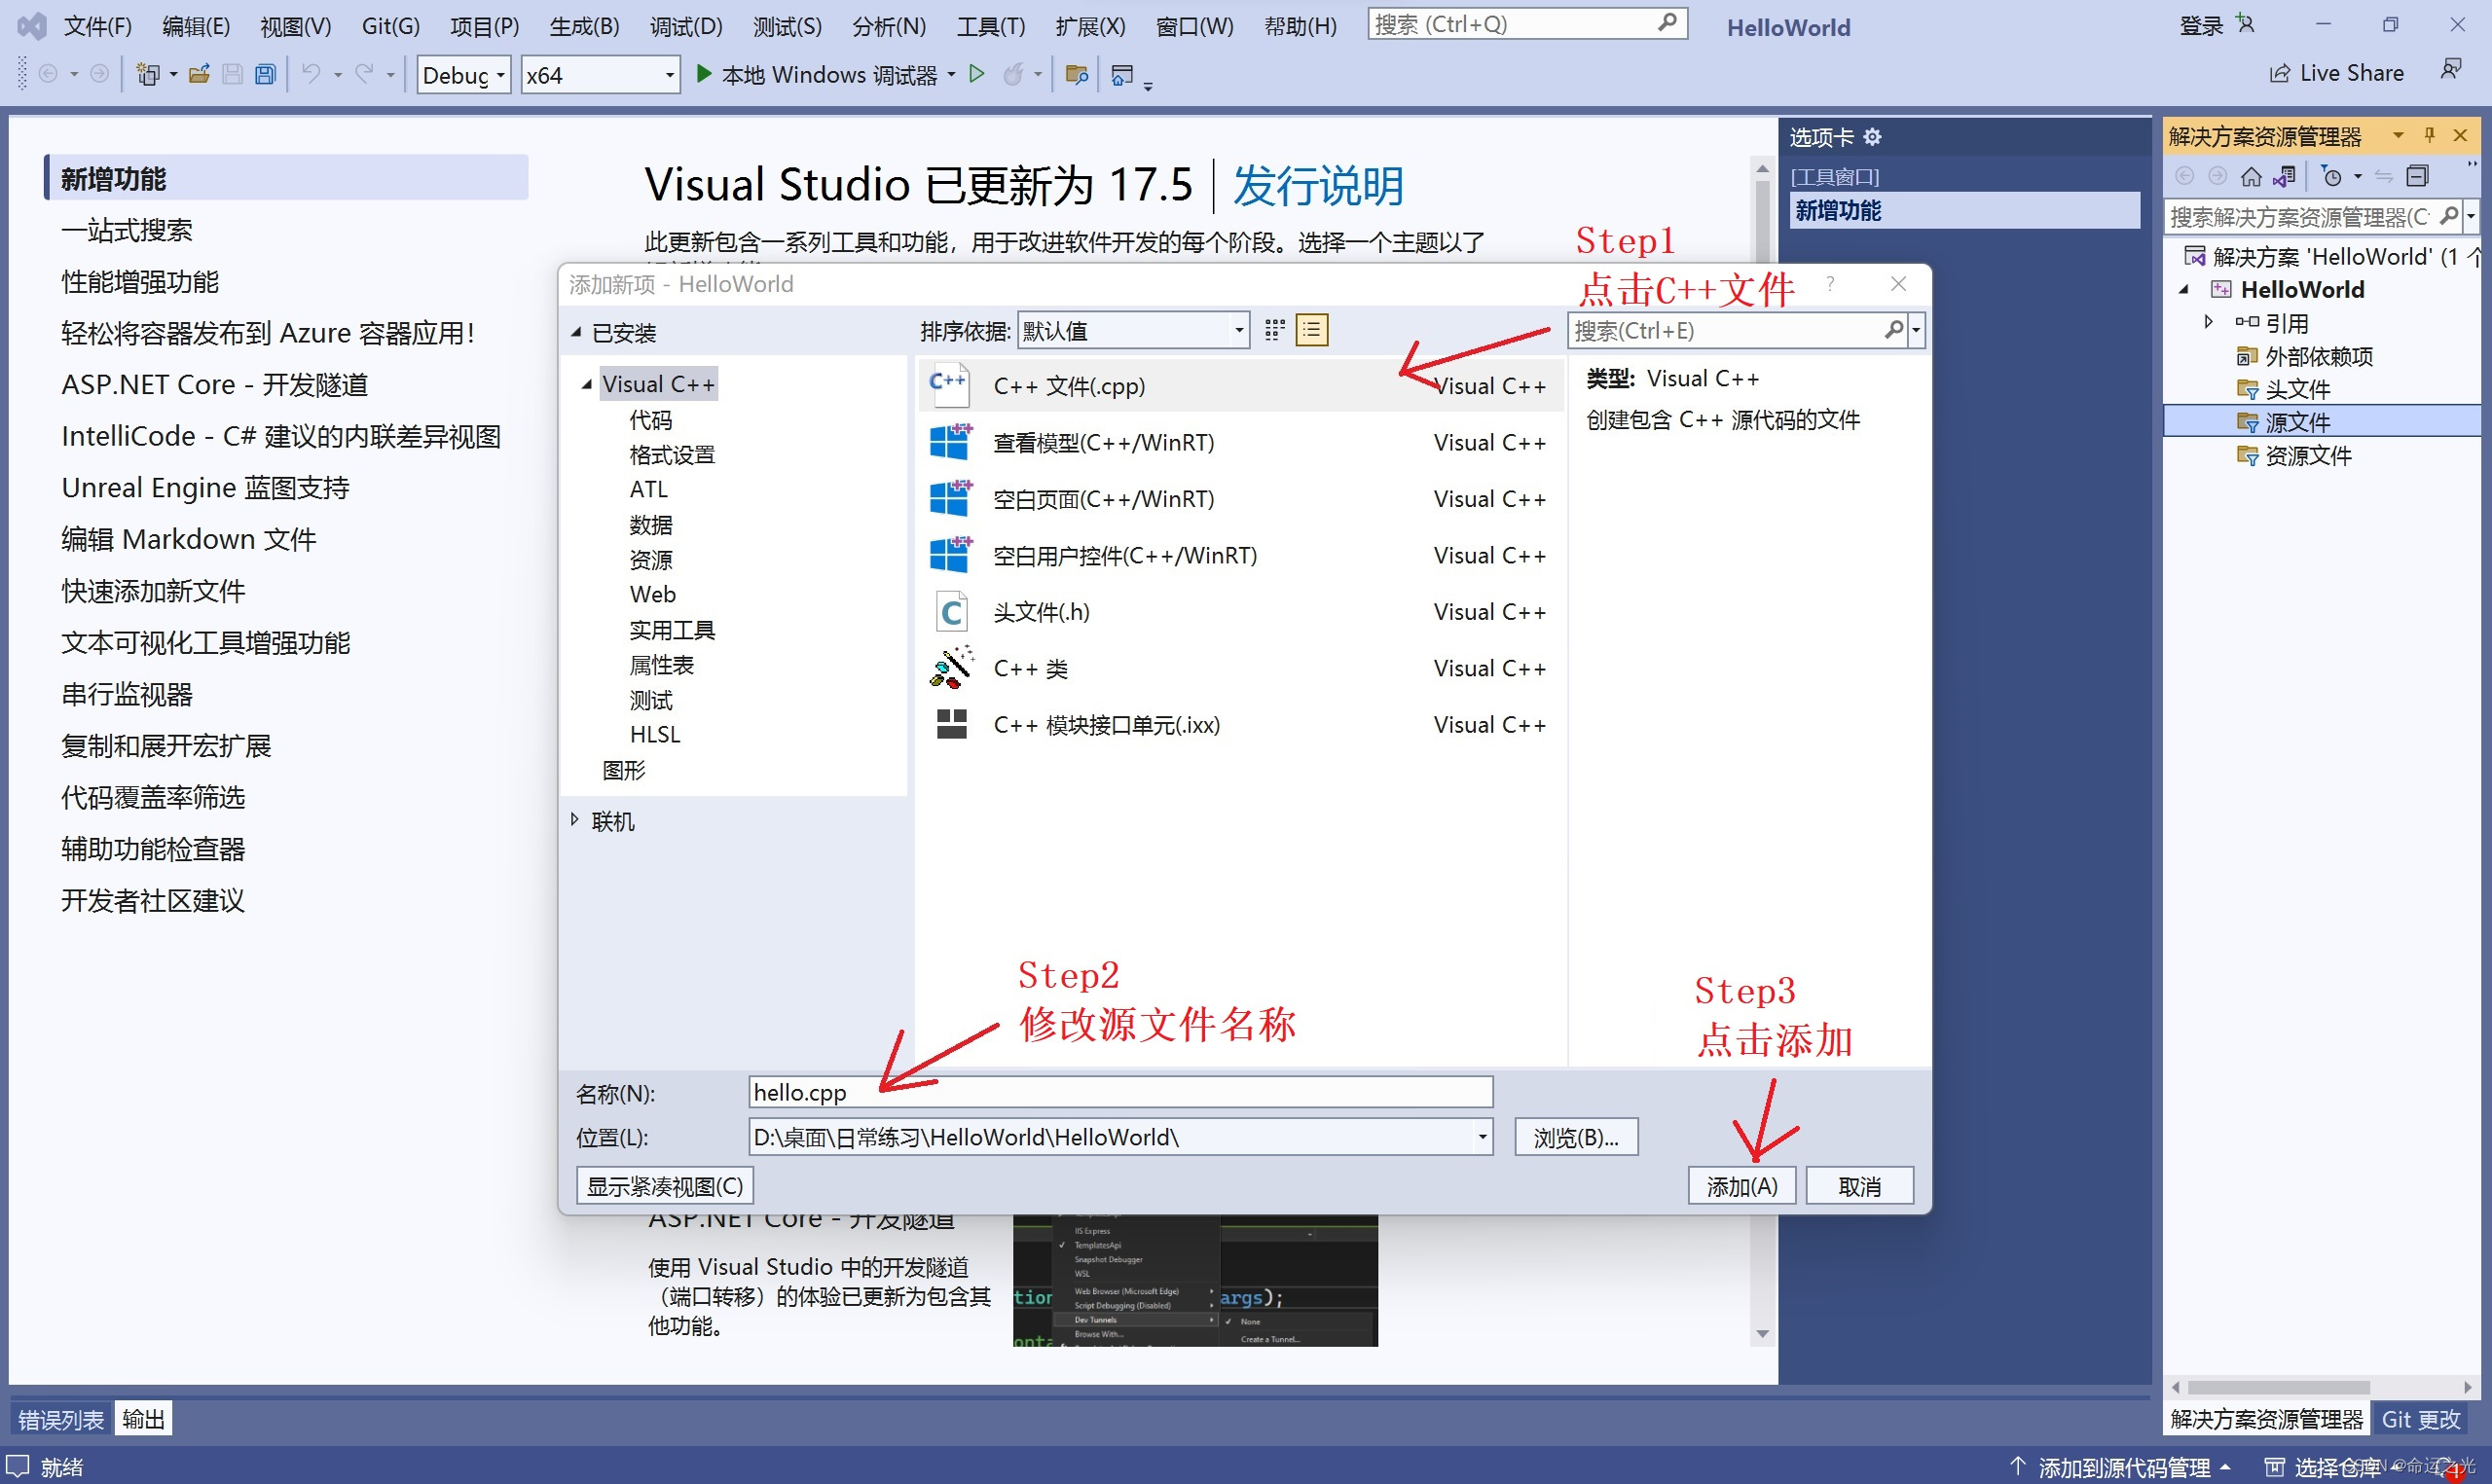Viewport: 2492px width, 1484px height.
Task: Click the Save file toolbar icon
Action: point(232,74)
